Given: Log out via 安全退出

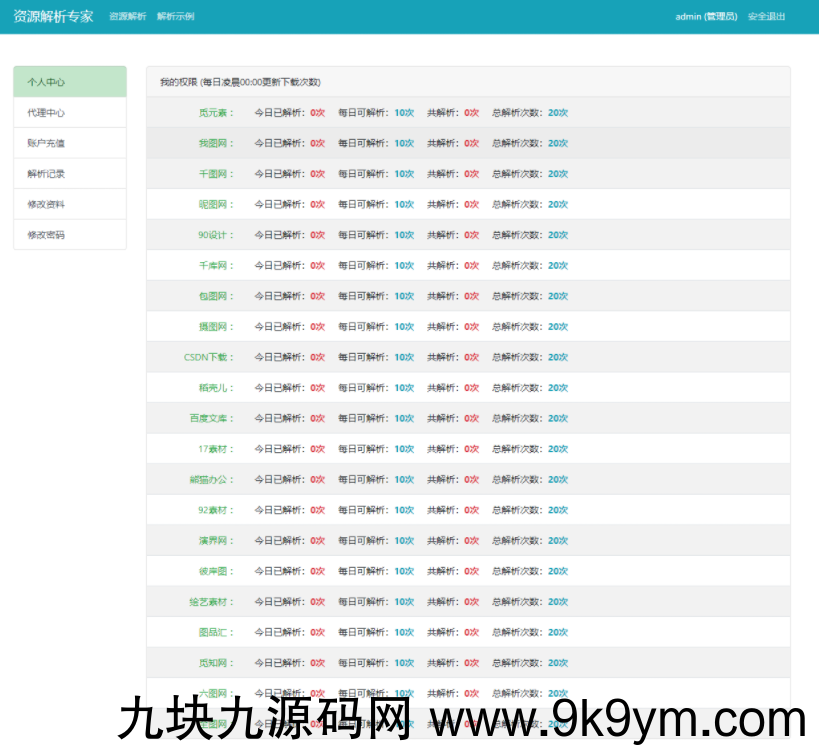Looking at the screenshot, I should point(766,17).
